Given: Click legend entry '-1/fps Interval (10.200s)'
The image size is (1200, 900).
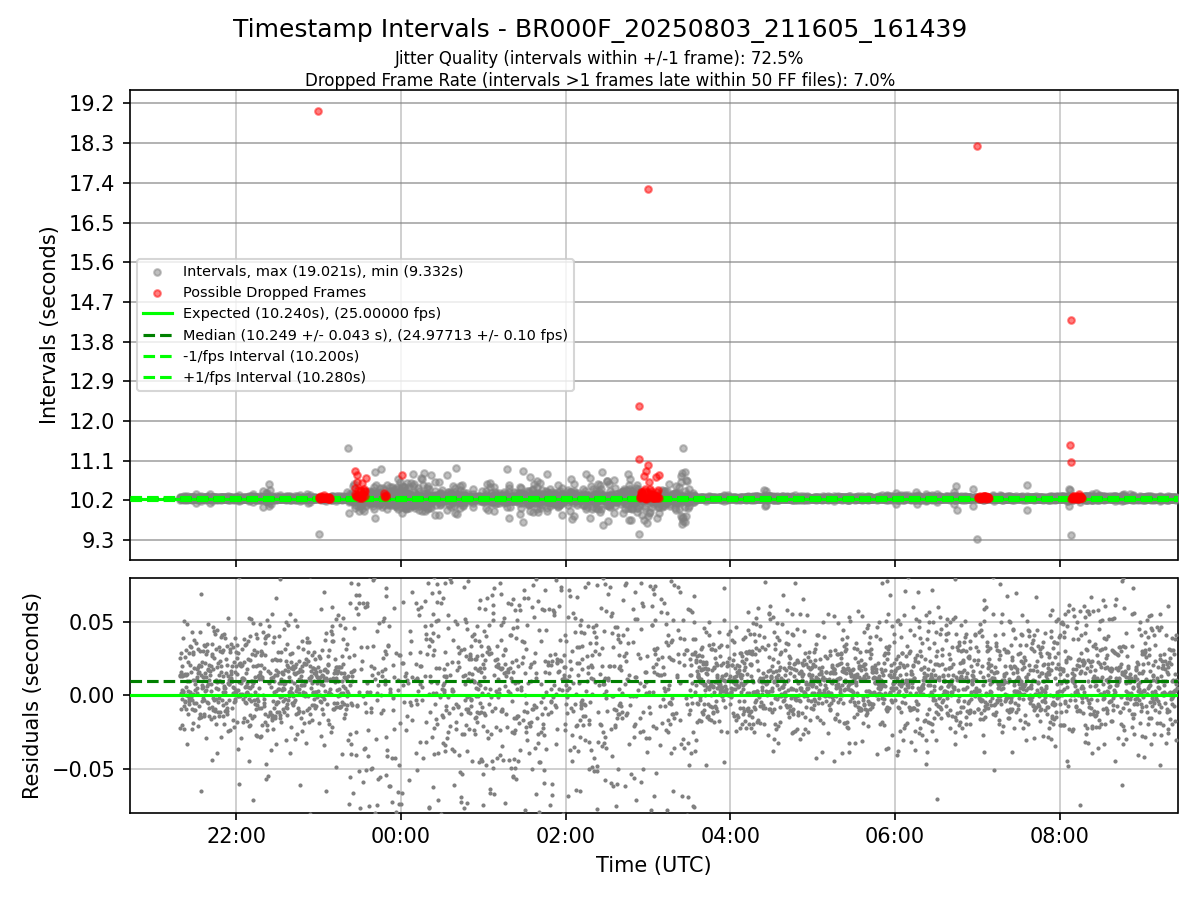Looking at the screenshot, I should tap(271, 356).
